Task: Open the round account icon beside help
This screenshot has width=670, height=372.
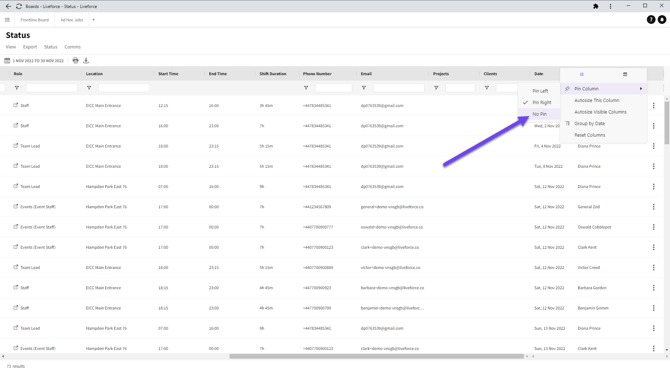Action: 662,20
